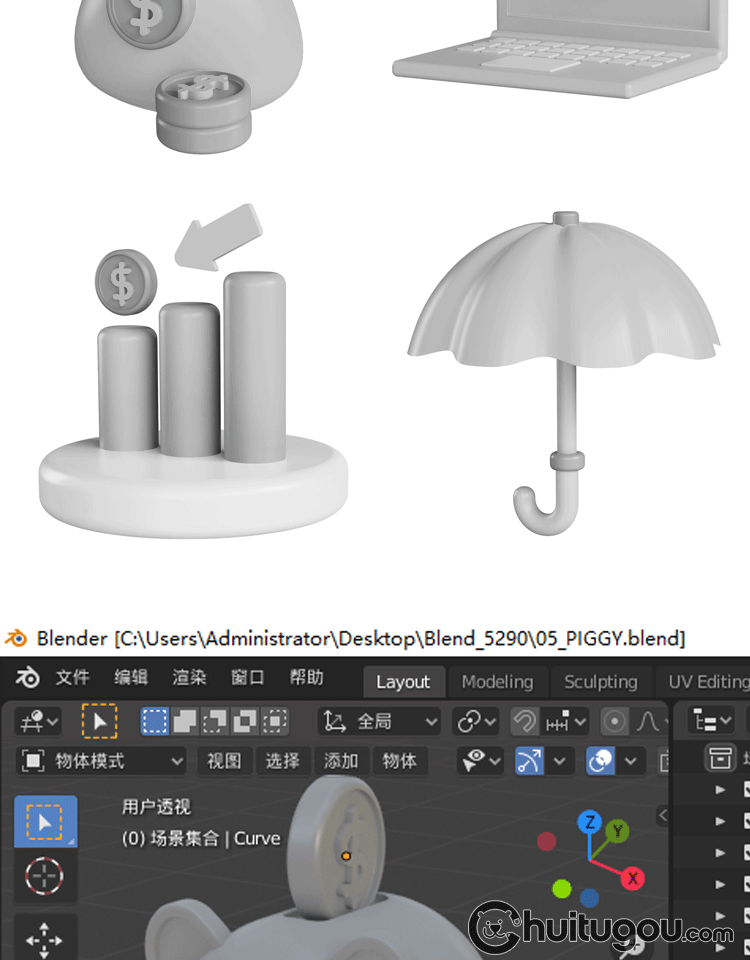Click the scene collection icon in outliner
750x960 pixels.
[720, 758]
